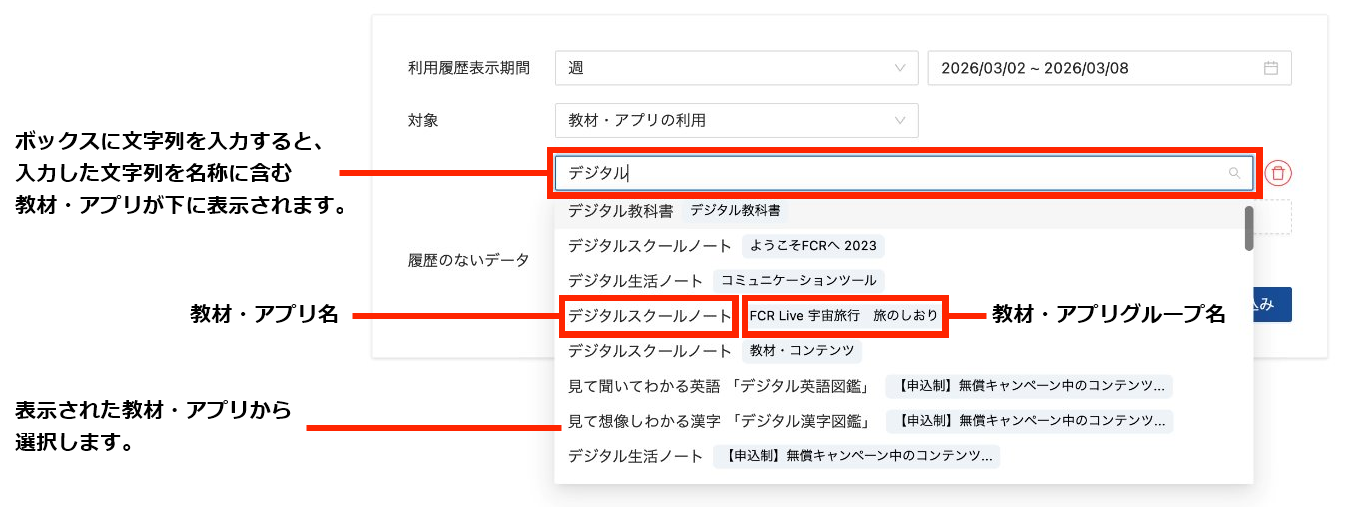Select デジタル生活ノート with 【申込制】 campaign group
This screenshot has width=1347, height=520.
point(636,456)
